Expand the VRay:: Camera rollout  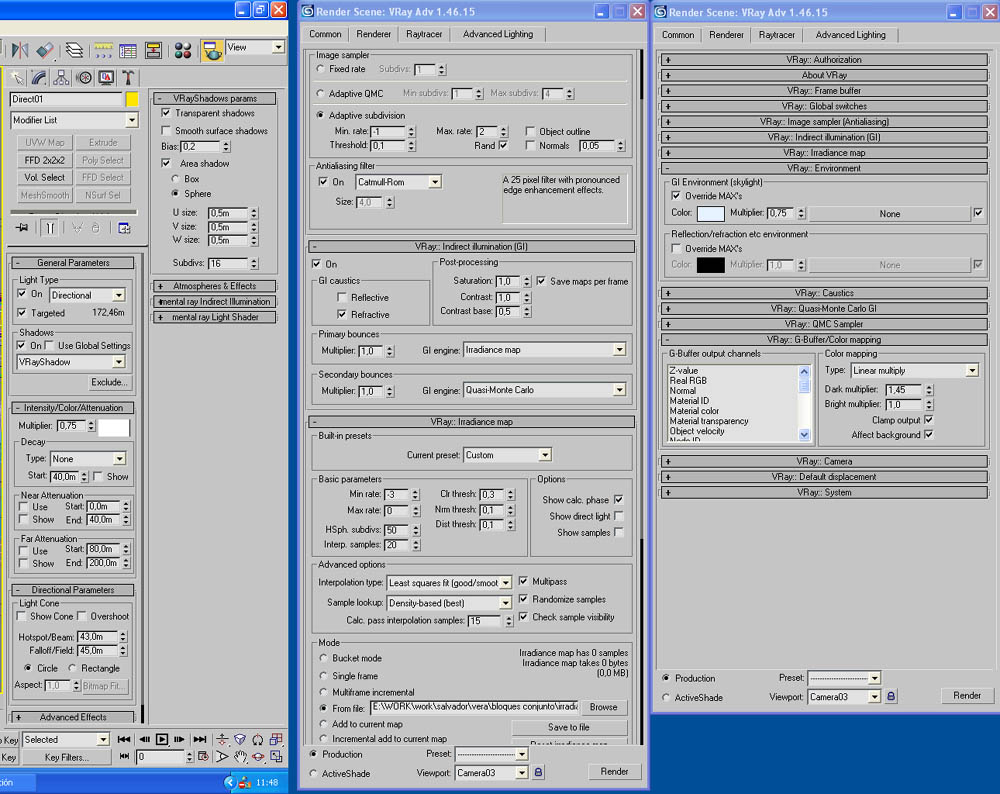[824, 461]
